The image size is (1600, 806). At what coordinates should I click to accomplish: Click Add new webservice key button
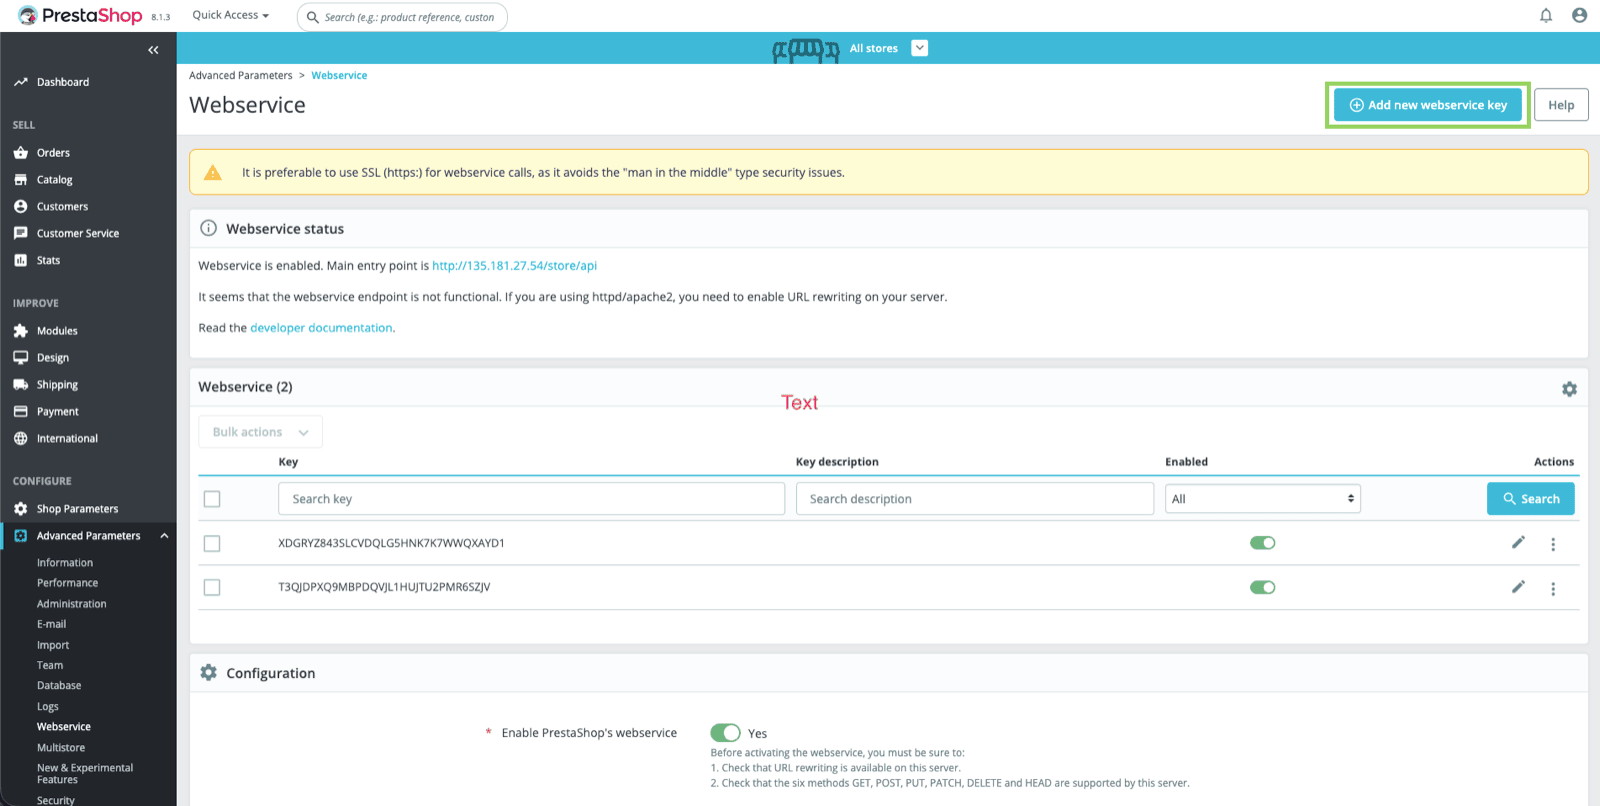point(1428,105)
